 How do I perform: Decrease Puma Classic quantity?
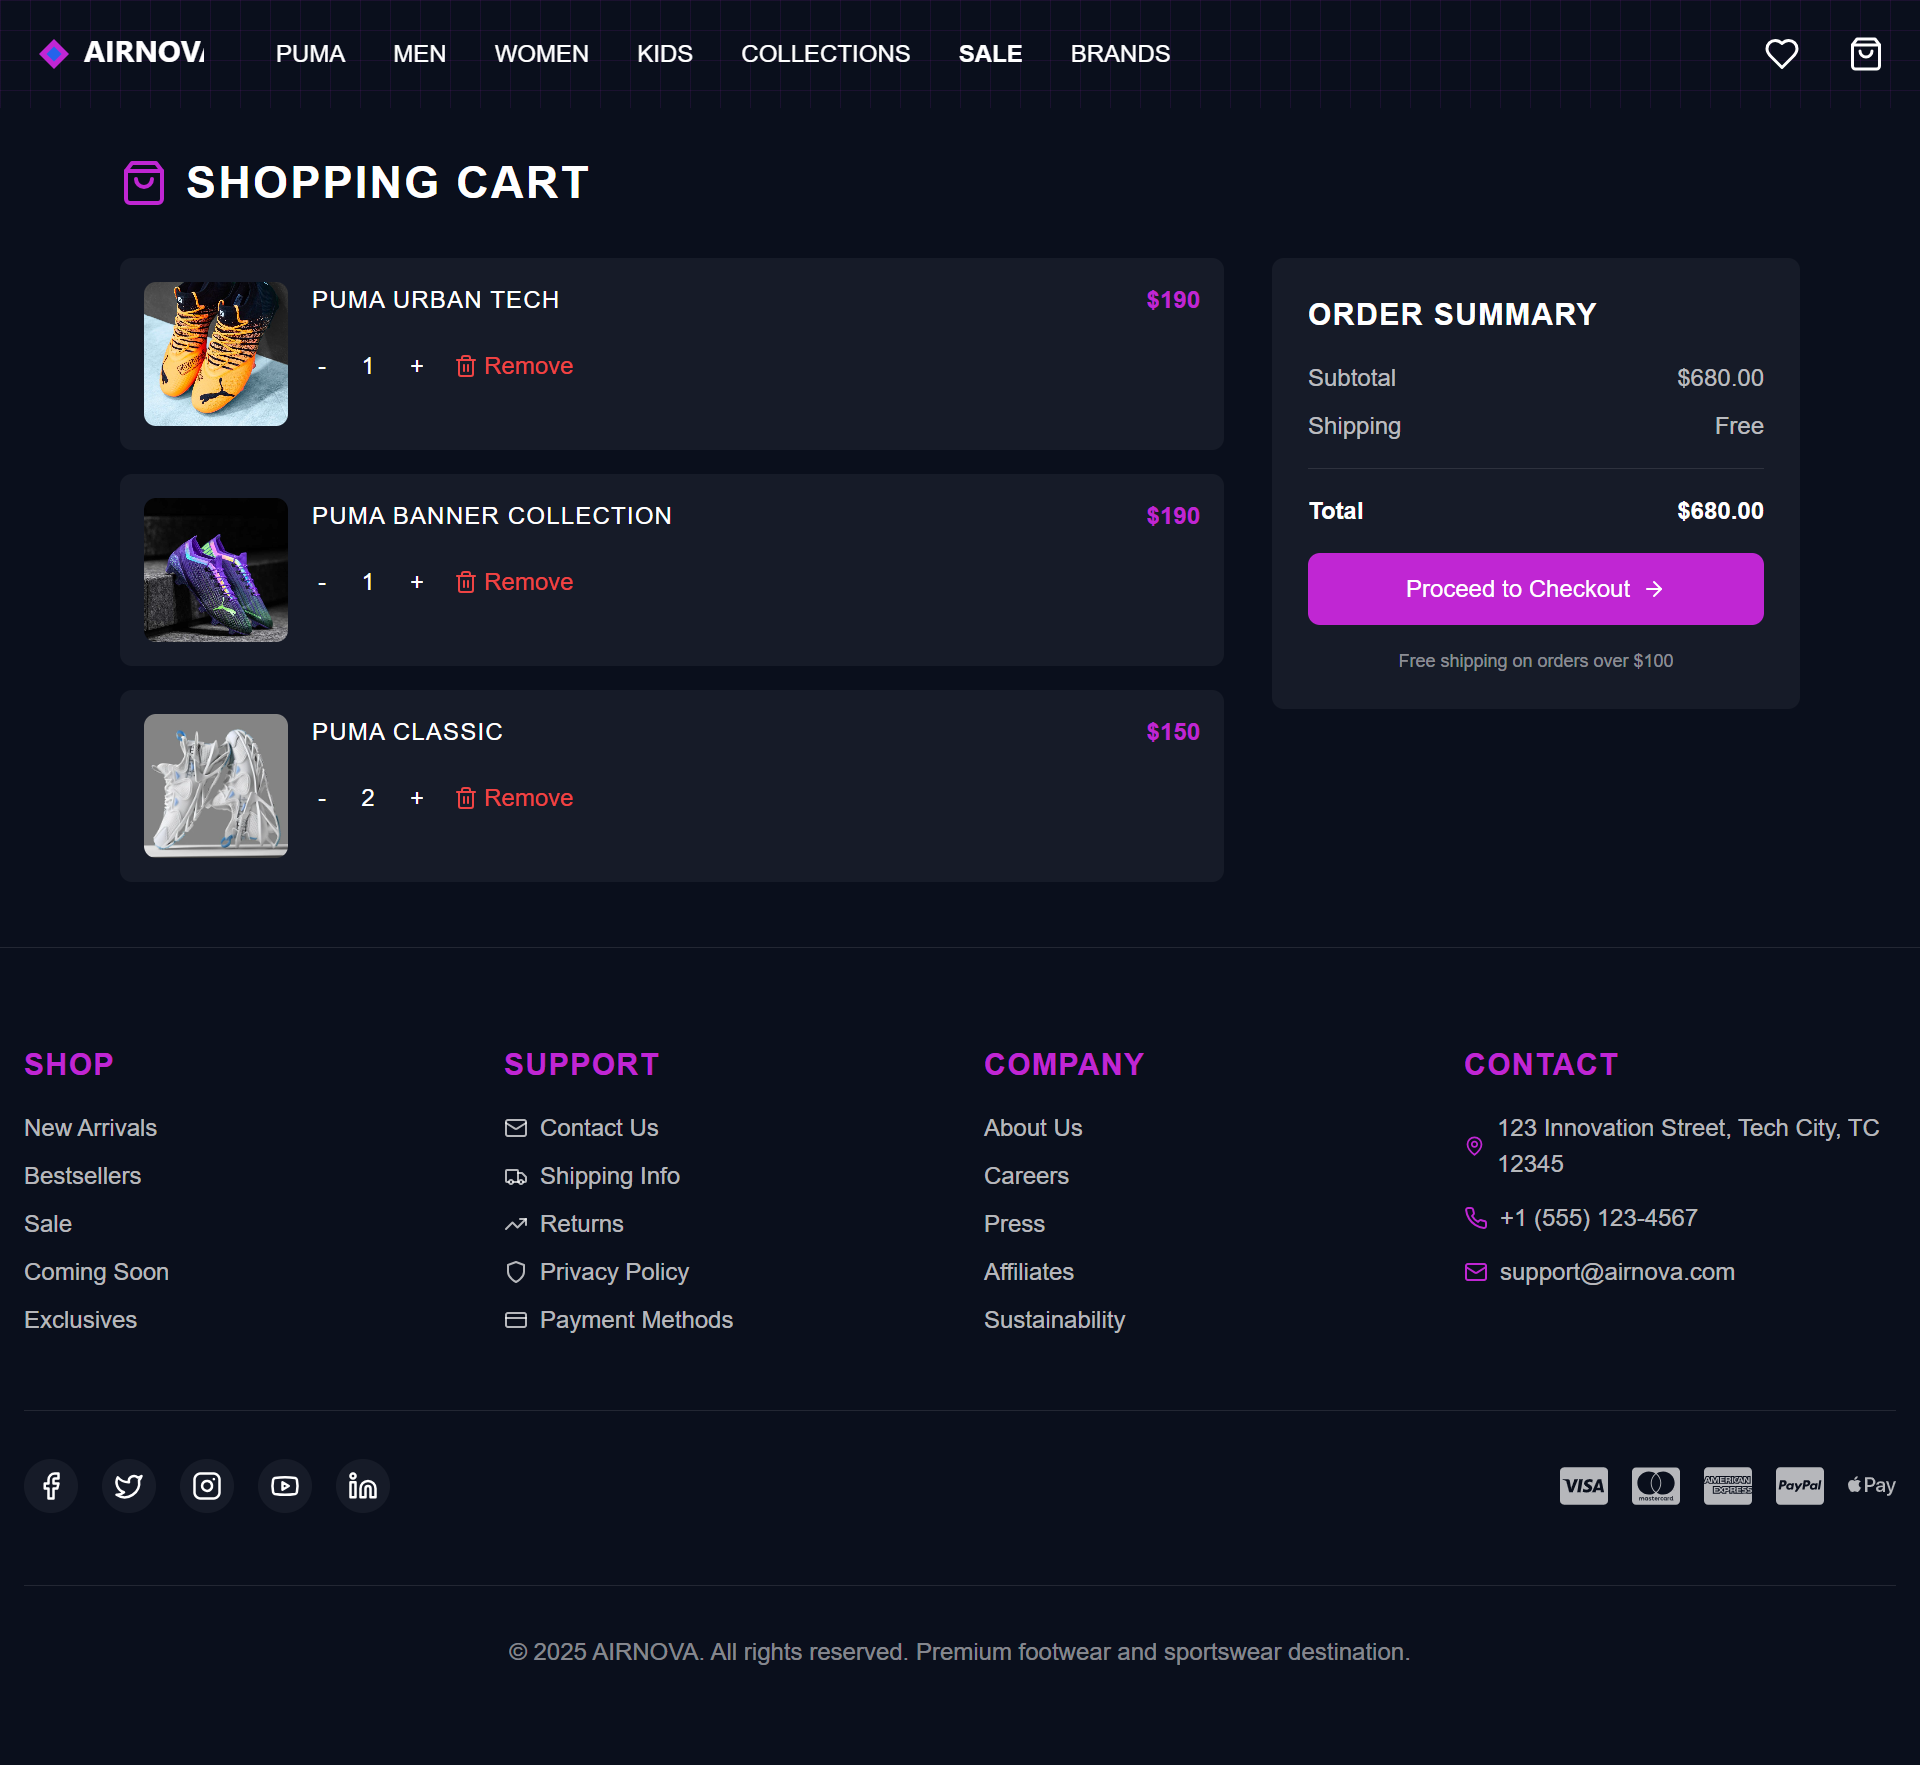tap(322, 798)
